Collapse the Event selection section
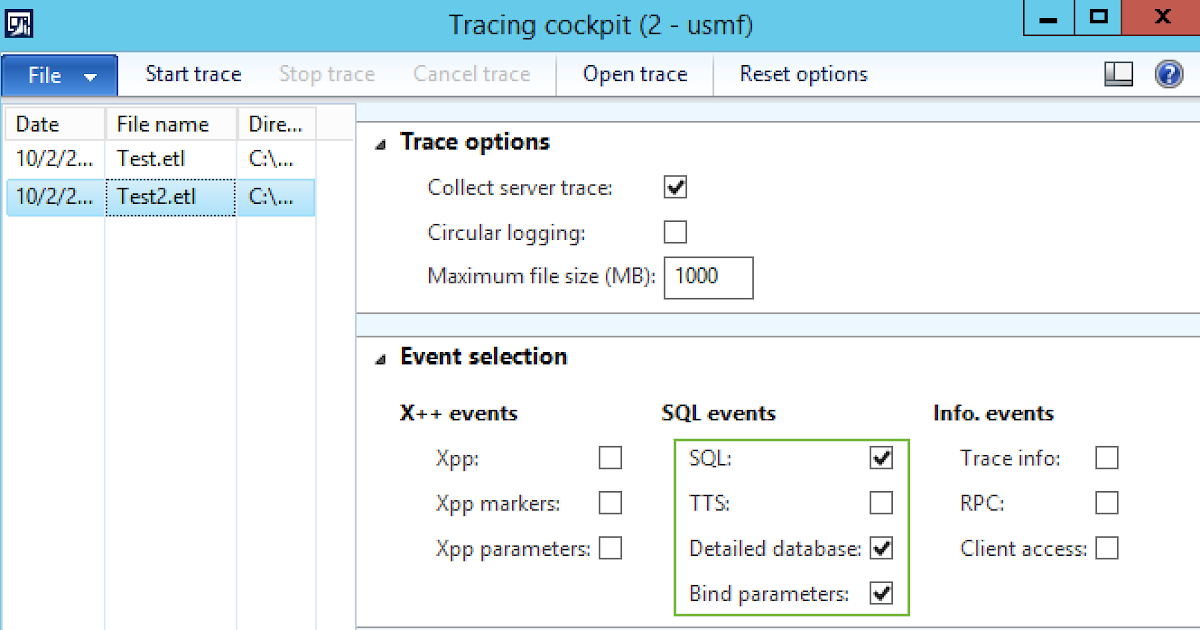1200x630 pixels. [380, 357]
